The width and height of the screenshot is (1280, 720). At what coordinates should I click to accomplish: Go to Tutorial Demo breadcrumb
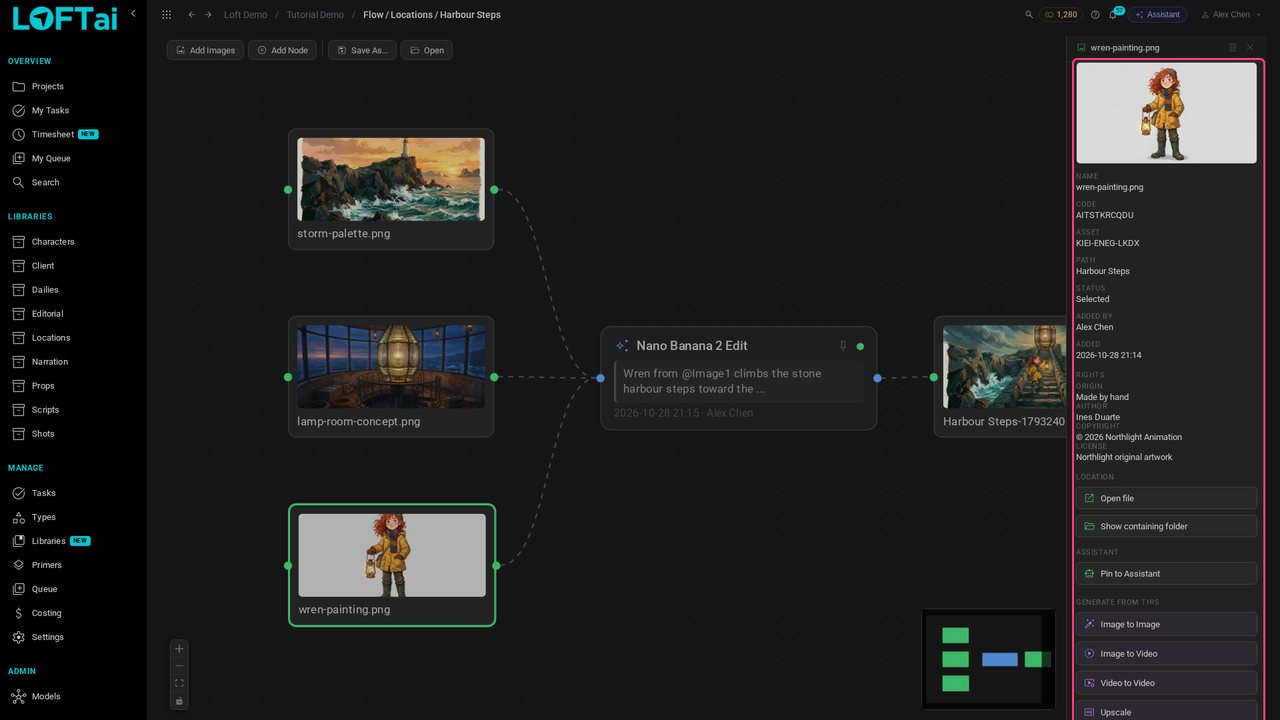pos(316,15)
